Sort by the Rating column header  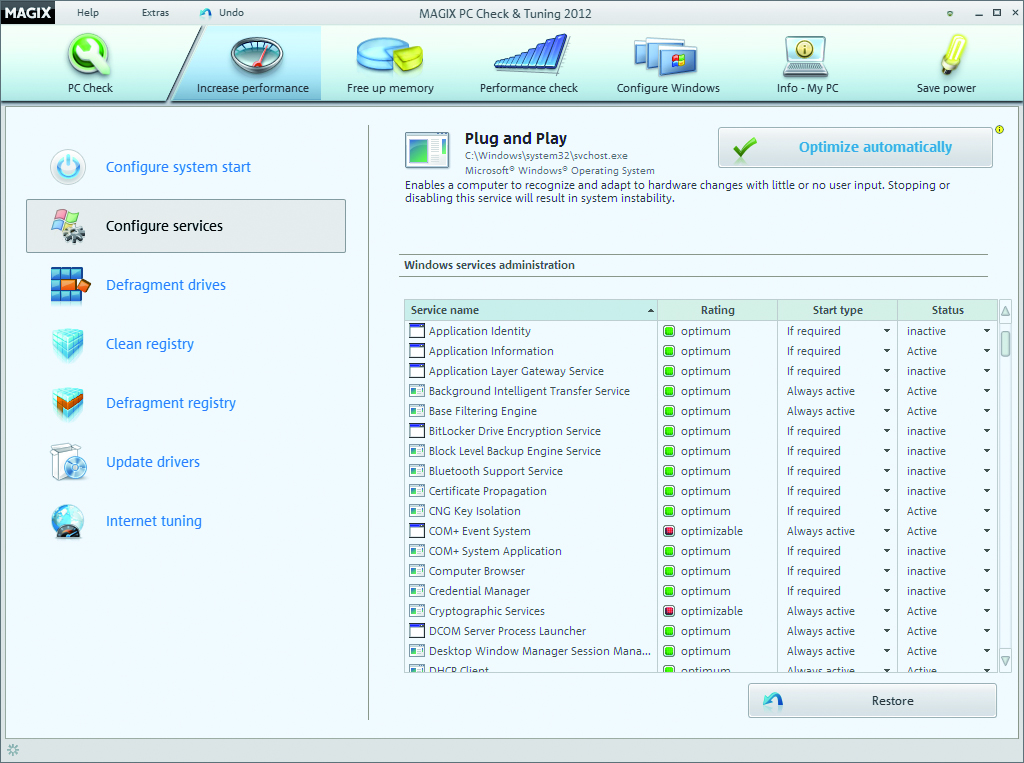(x=718, y=310)
